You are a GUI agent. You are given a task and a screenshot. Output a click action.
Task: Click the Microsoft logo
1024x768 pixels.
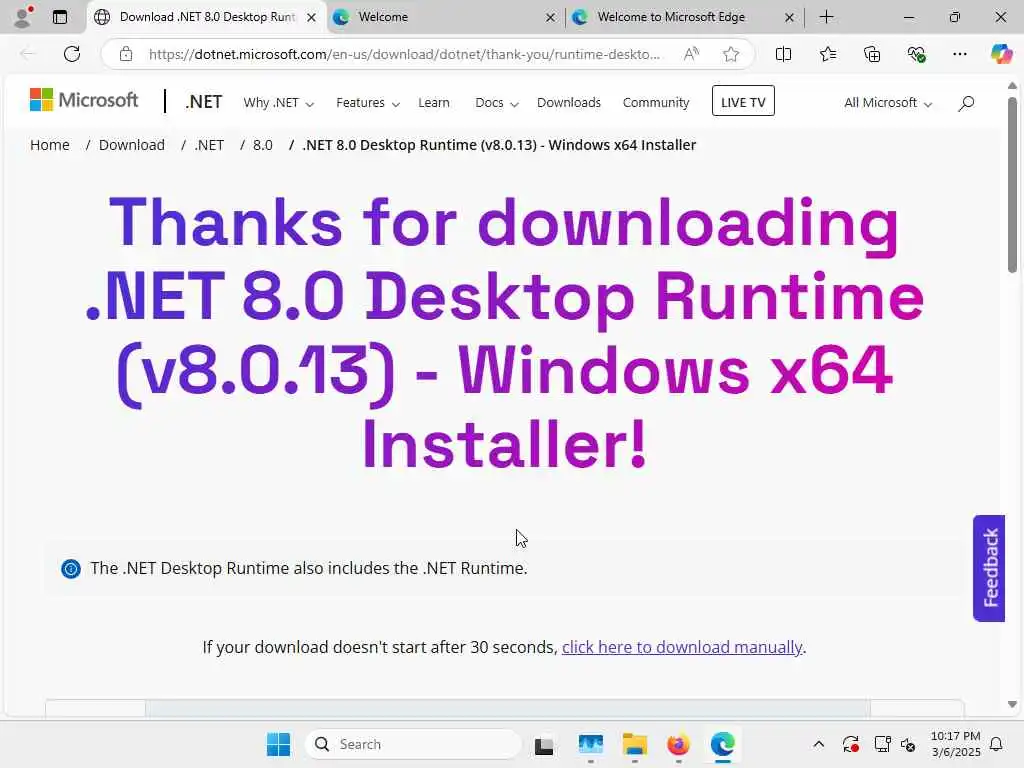tap(84, 101)
